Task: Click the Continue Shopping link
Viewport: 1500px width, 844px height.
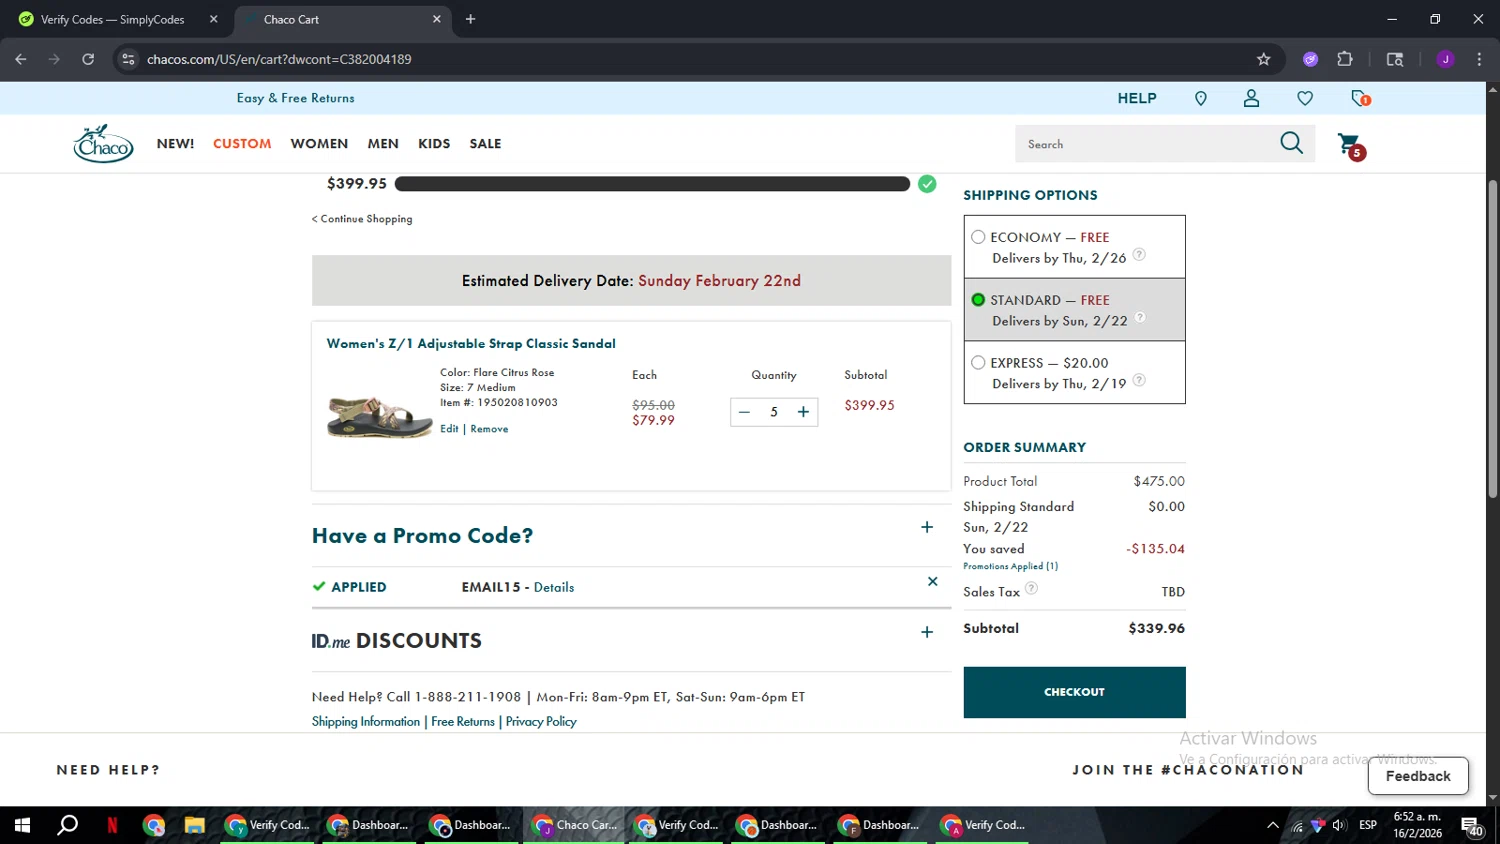Action: (362, 219)
